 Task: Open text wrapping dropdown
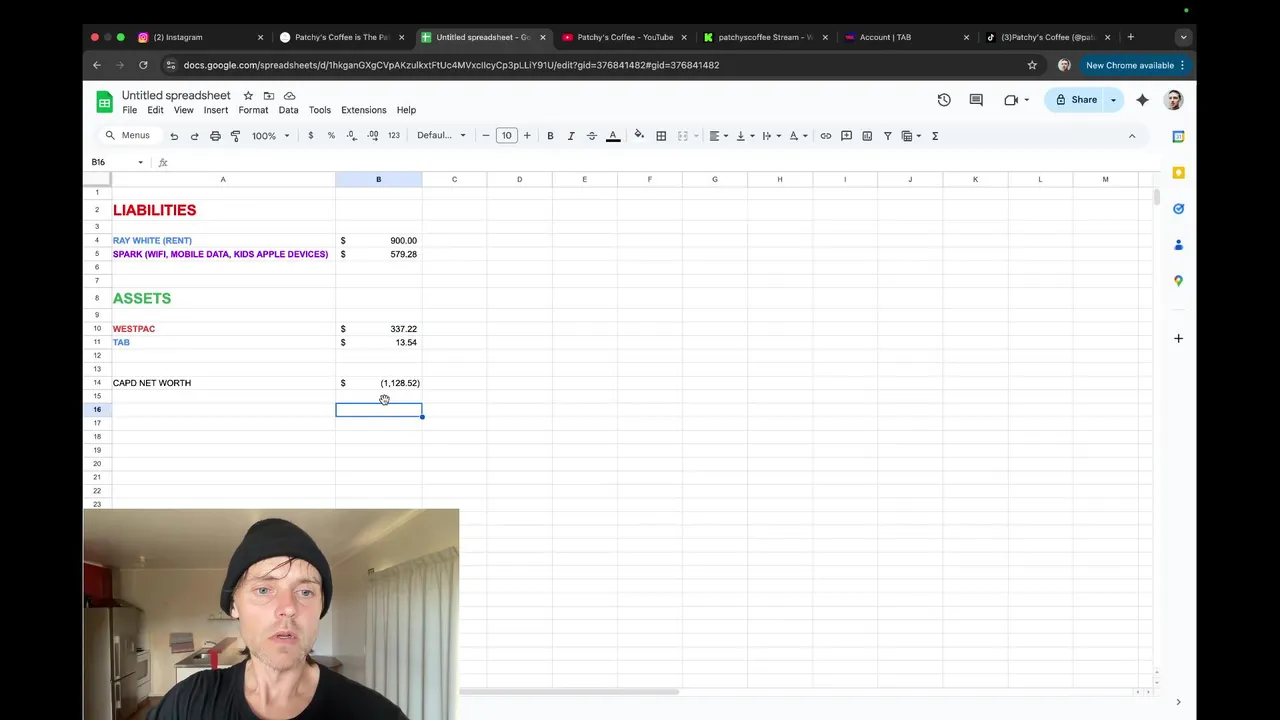click(x=770, y=136)
